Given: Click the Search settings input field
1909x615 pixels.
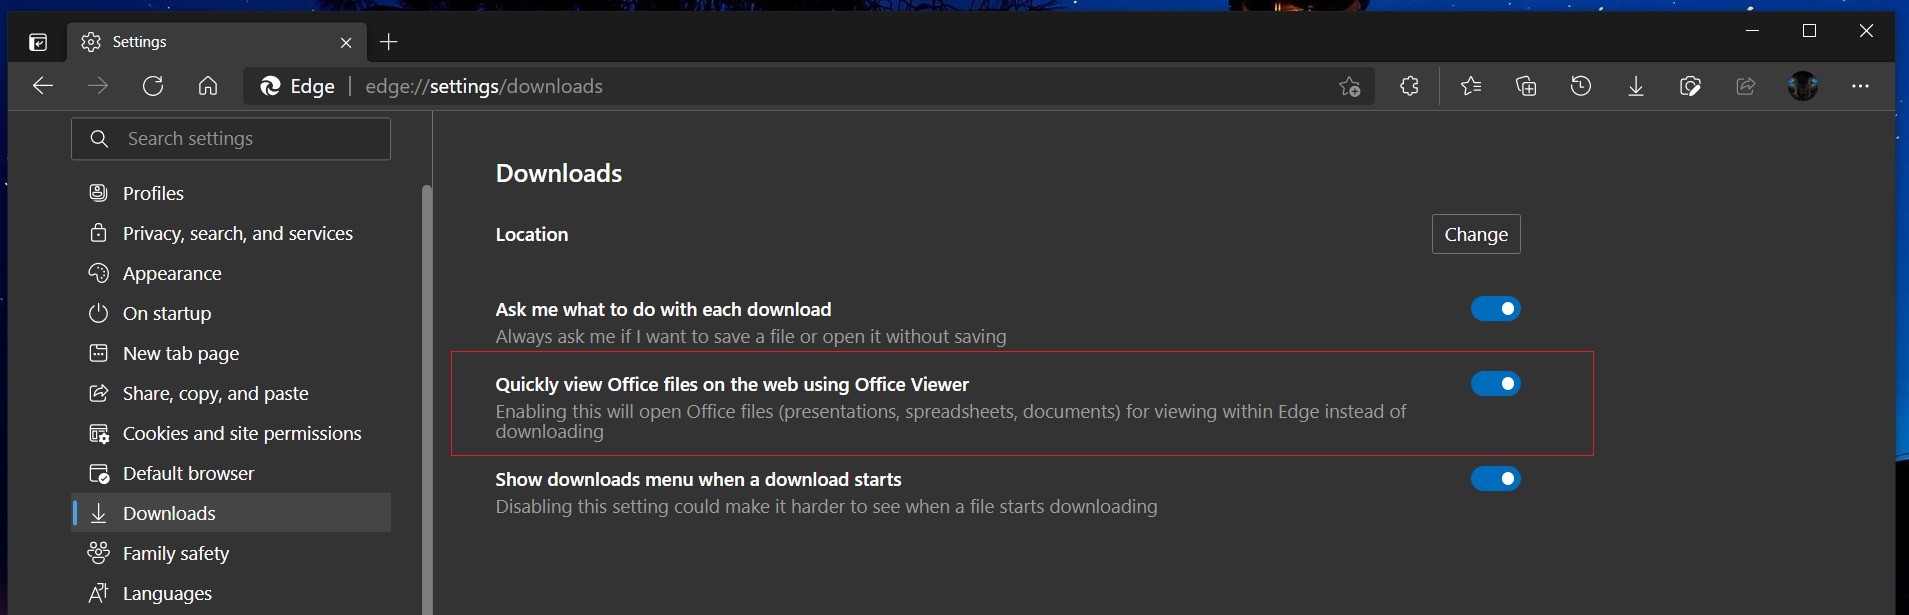Looking at the screenshot, I should 231,139.
